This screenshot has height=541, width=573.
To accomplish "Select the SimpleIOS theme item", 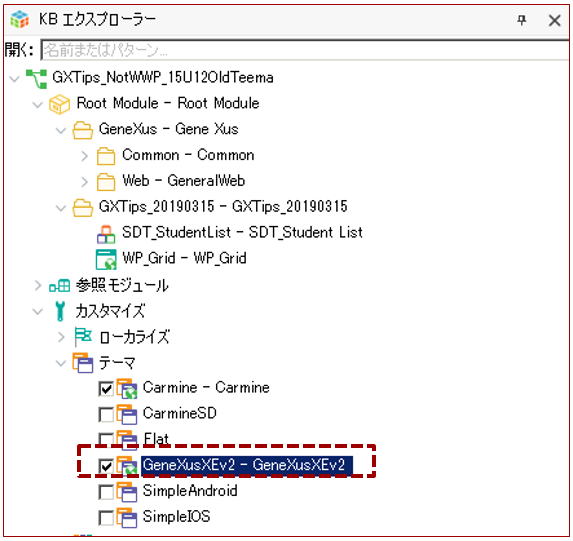I will 176,517.
